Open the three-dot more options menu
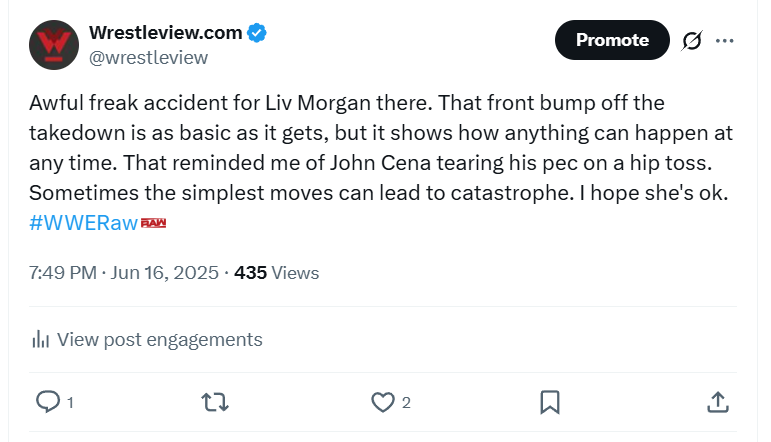The width and height of the screenshot is (771, 442). click(725, 41)
